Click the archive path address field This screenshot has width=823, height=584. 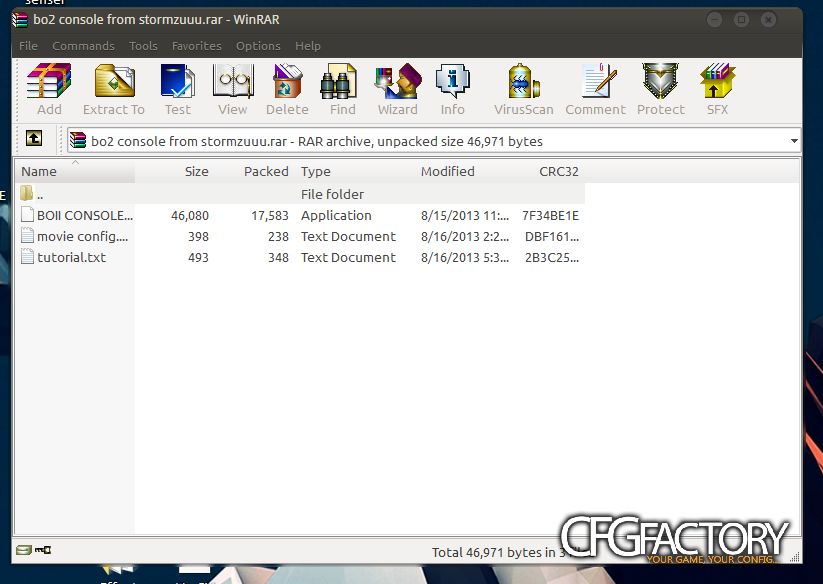coord(434,141)
